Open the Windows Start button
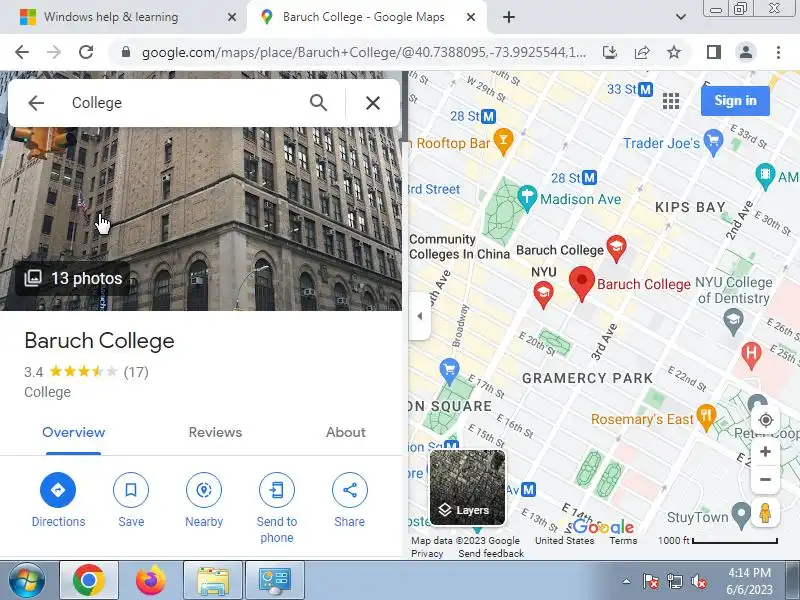The width and height of the screenshot is (800, 600). coord(26,581)
